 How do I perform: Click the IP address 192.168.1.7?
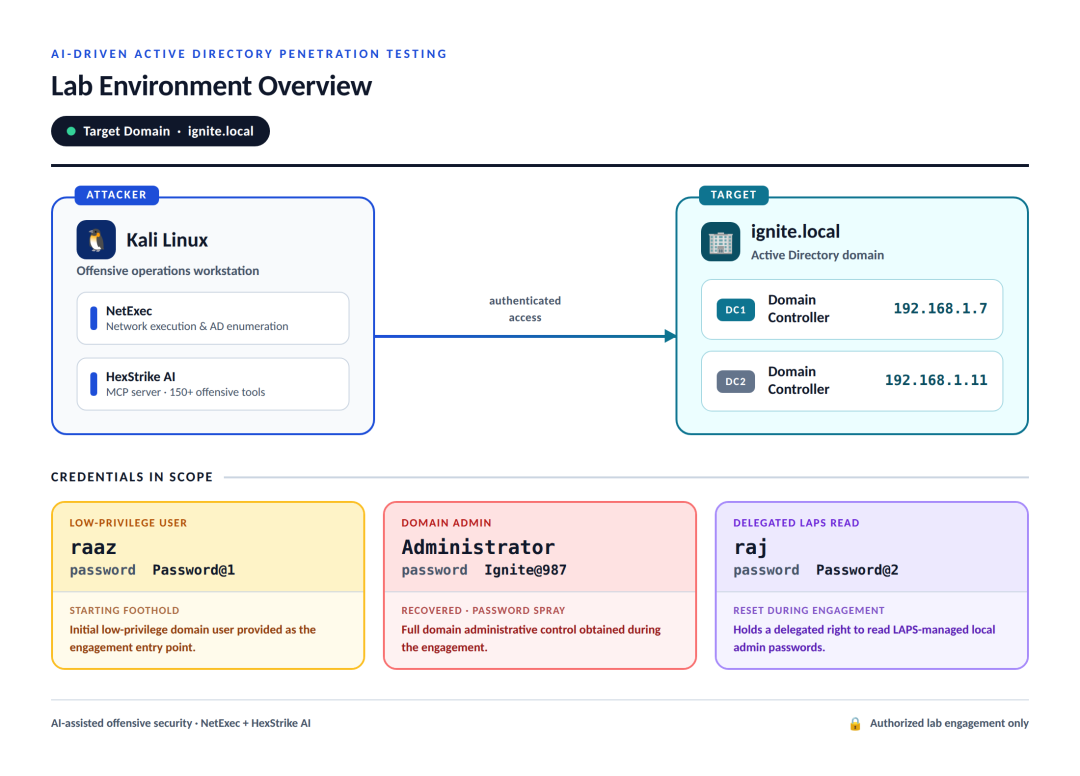pyautogui.click(x=940, y=308)
